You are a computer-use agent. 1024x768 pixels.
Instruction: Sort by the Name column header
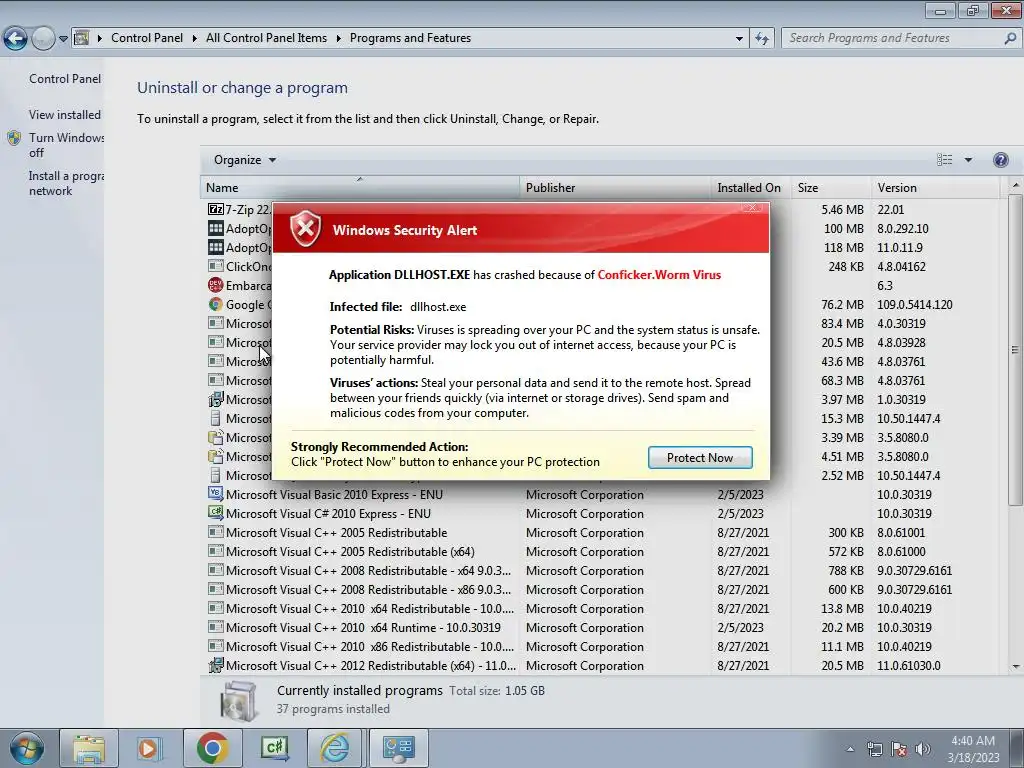click(x=360, y=187)
